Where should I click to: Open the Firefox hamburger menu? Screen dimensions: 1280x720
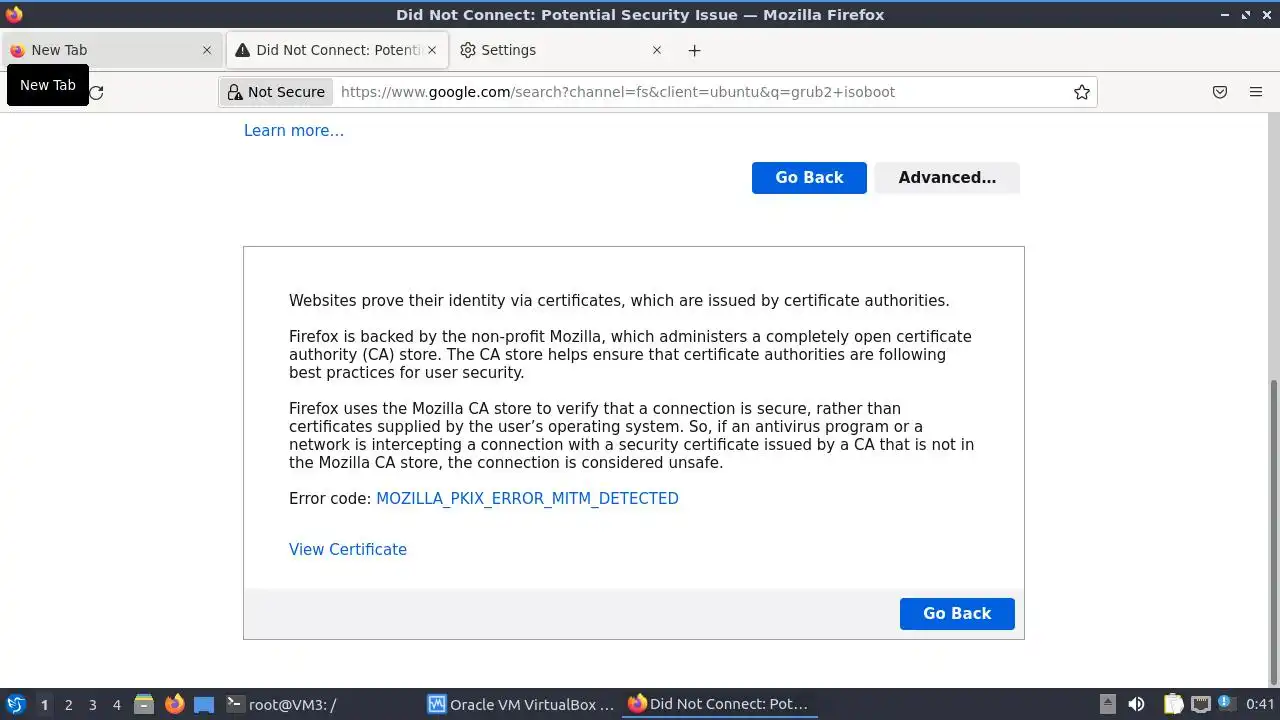(x=1256, y=92)
